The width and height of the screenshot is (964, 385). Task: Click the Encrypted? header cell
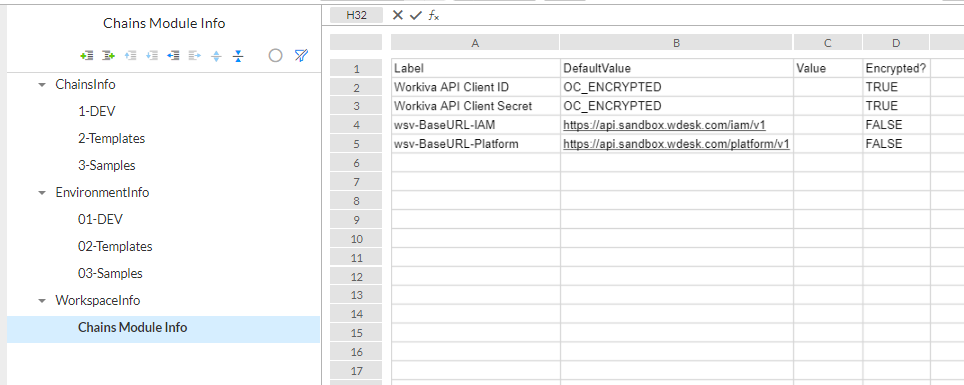pyautogui.click(x=896, y=68)
